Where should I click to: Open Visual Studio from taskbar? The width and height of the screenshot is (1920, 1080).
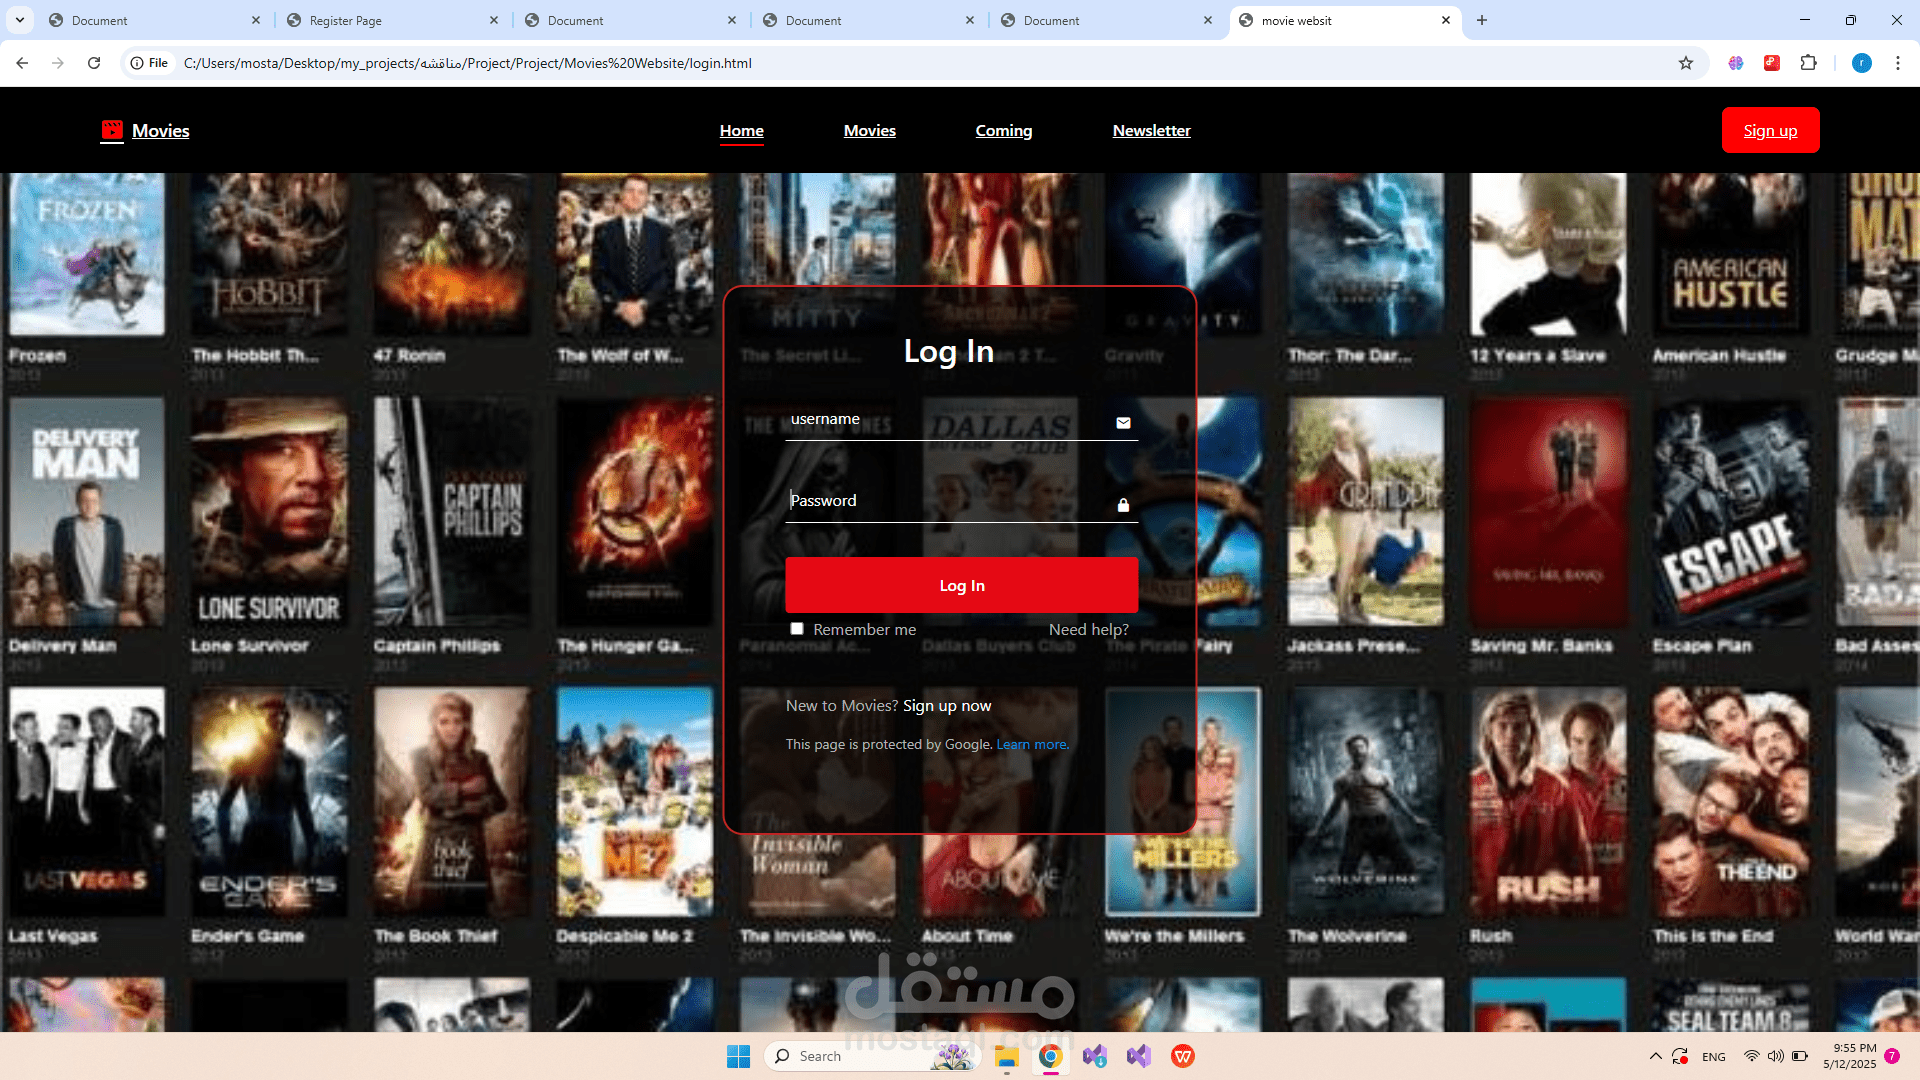tap(1138, 1056)
